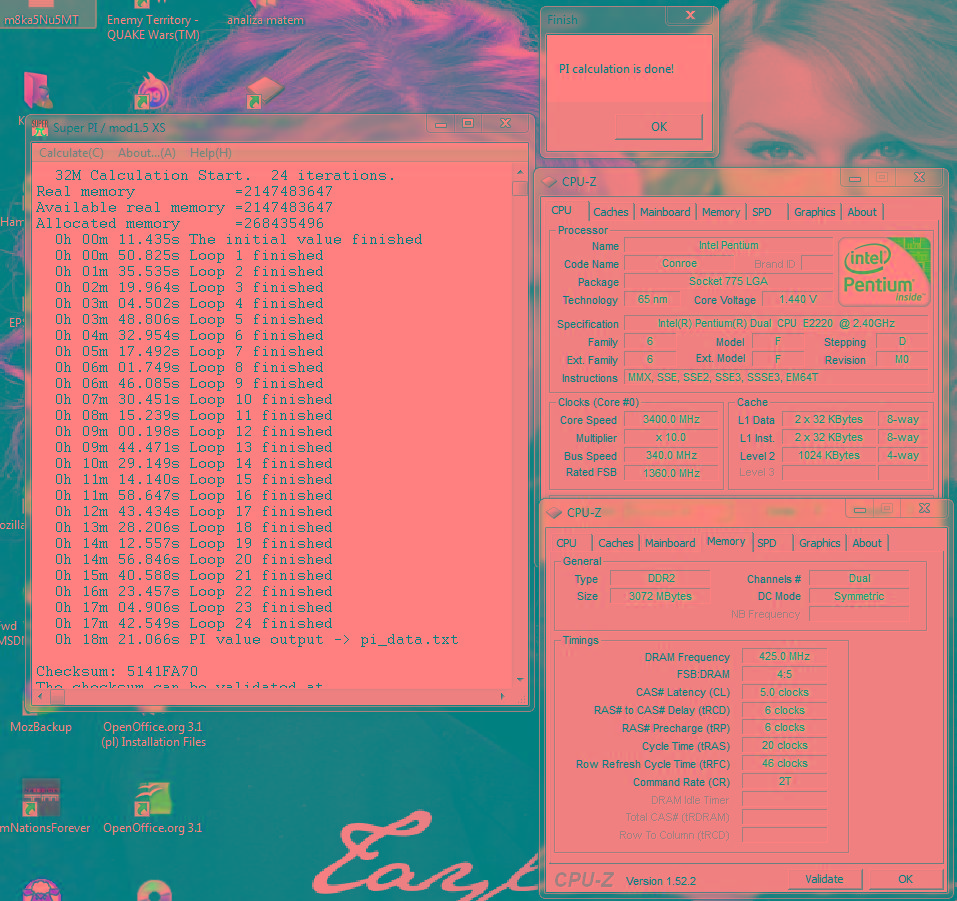
Task: Click Super PI horizontal scrollbar right arrow
Action: point(503,696)
